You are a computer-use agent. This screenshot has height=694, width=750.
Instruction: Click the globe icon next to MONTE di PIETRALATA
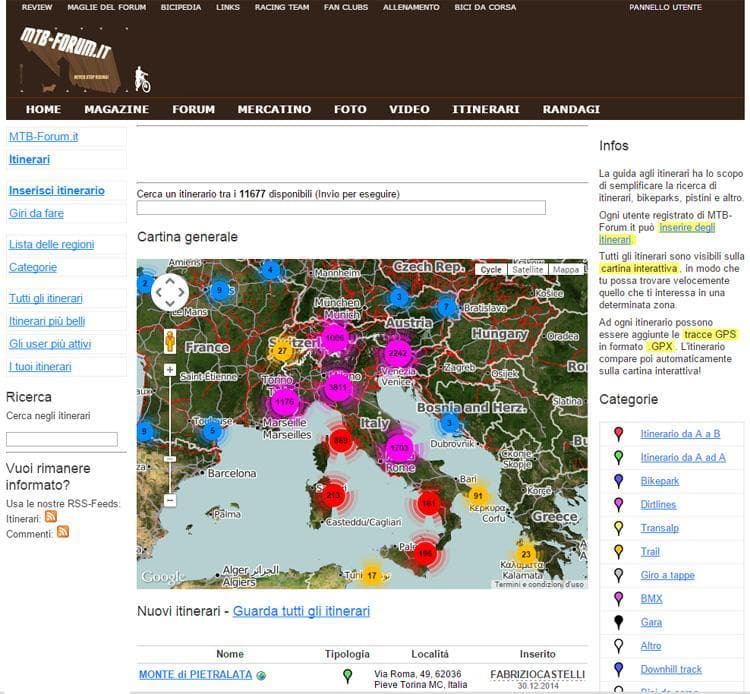tap(261, 676)
